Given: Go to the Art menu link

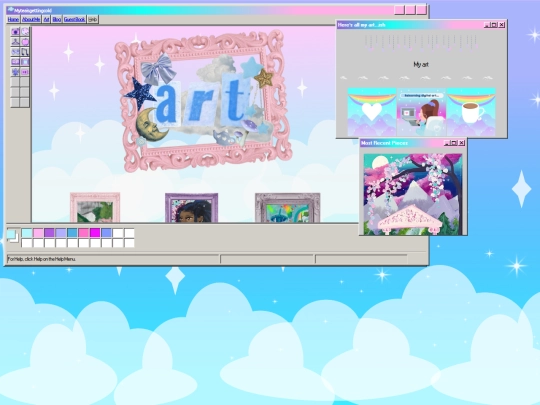Looking at the screenshot, I should [x=46, y=19].
